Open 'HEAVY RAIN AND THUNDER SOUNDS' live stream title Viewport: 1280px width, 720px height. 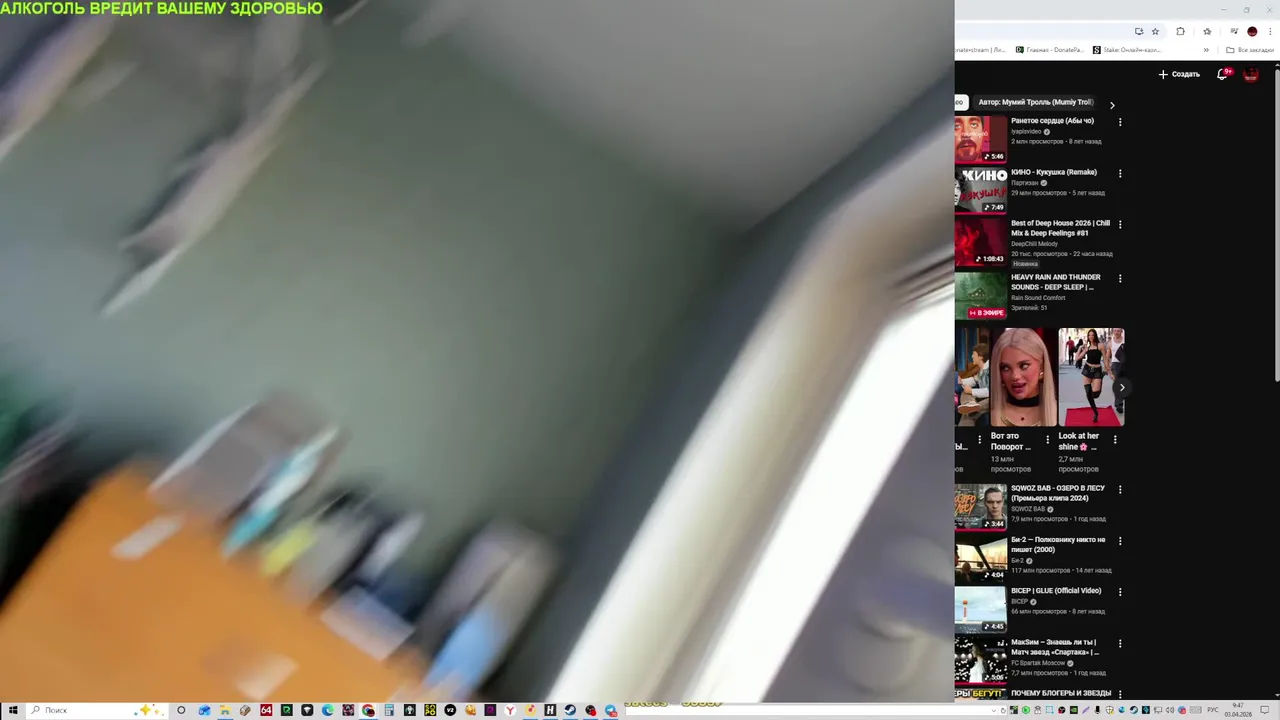click(1055, 282)
